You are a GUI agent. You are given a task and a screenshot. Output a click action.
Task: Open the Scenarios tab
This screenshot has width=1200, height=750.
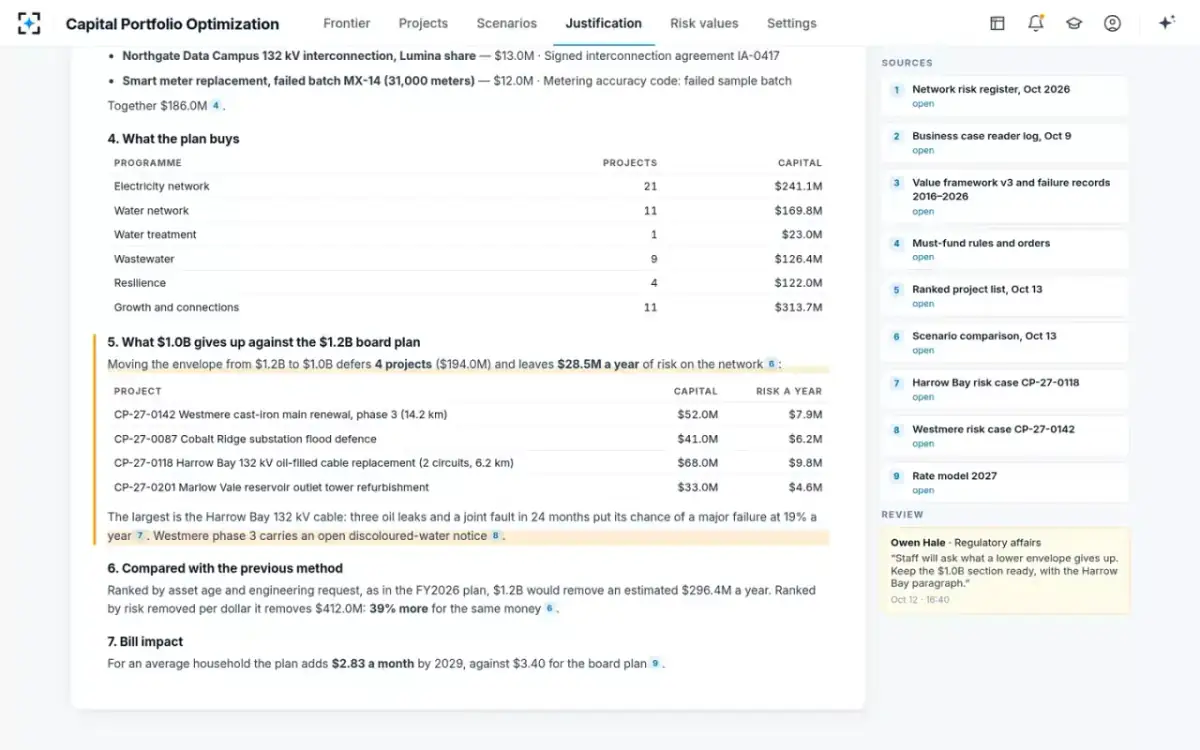pos(507,23)
